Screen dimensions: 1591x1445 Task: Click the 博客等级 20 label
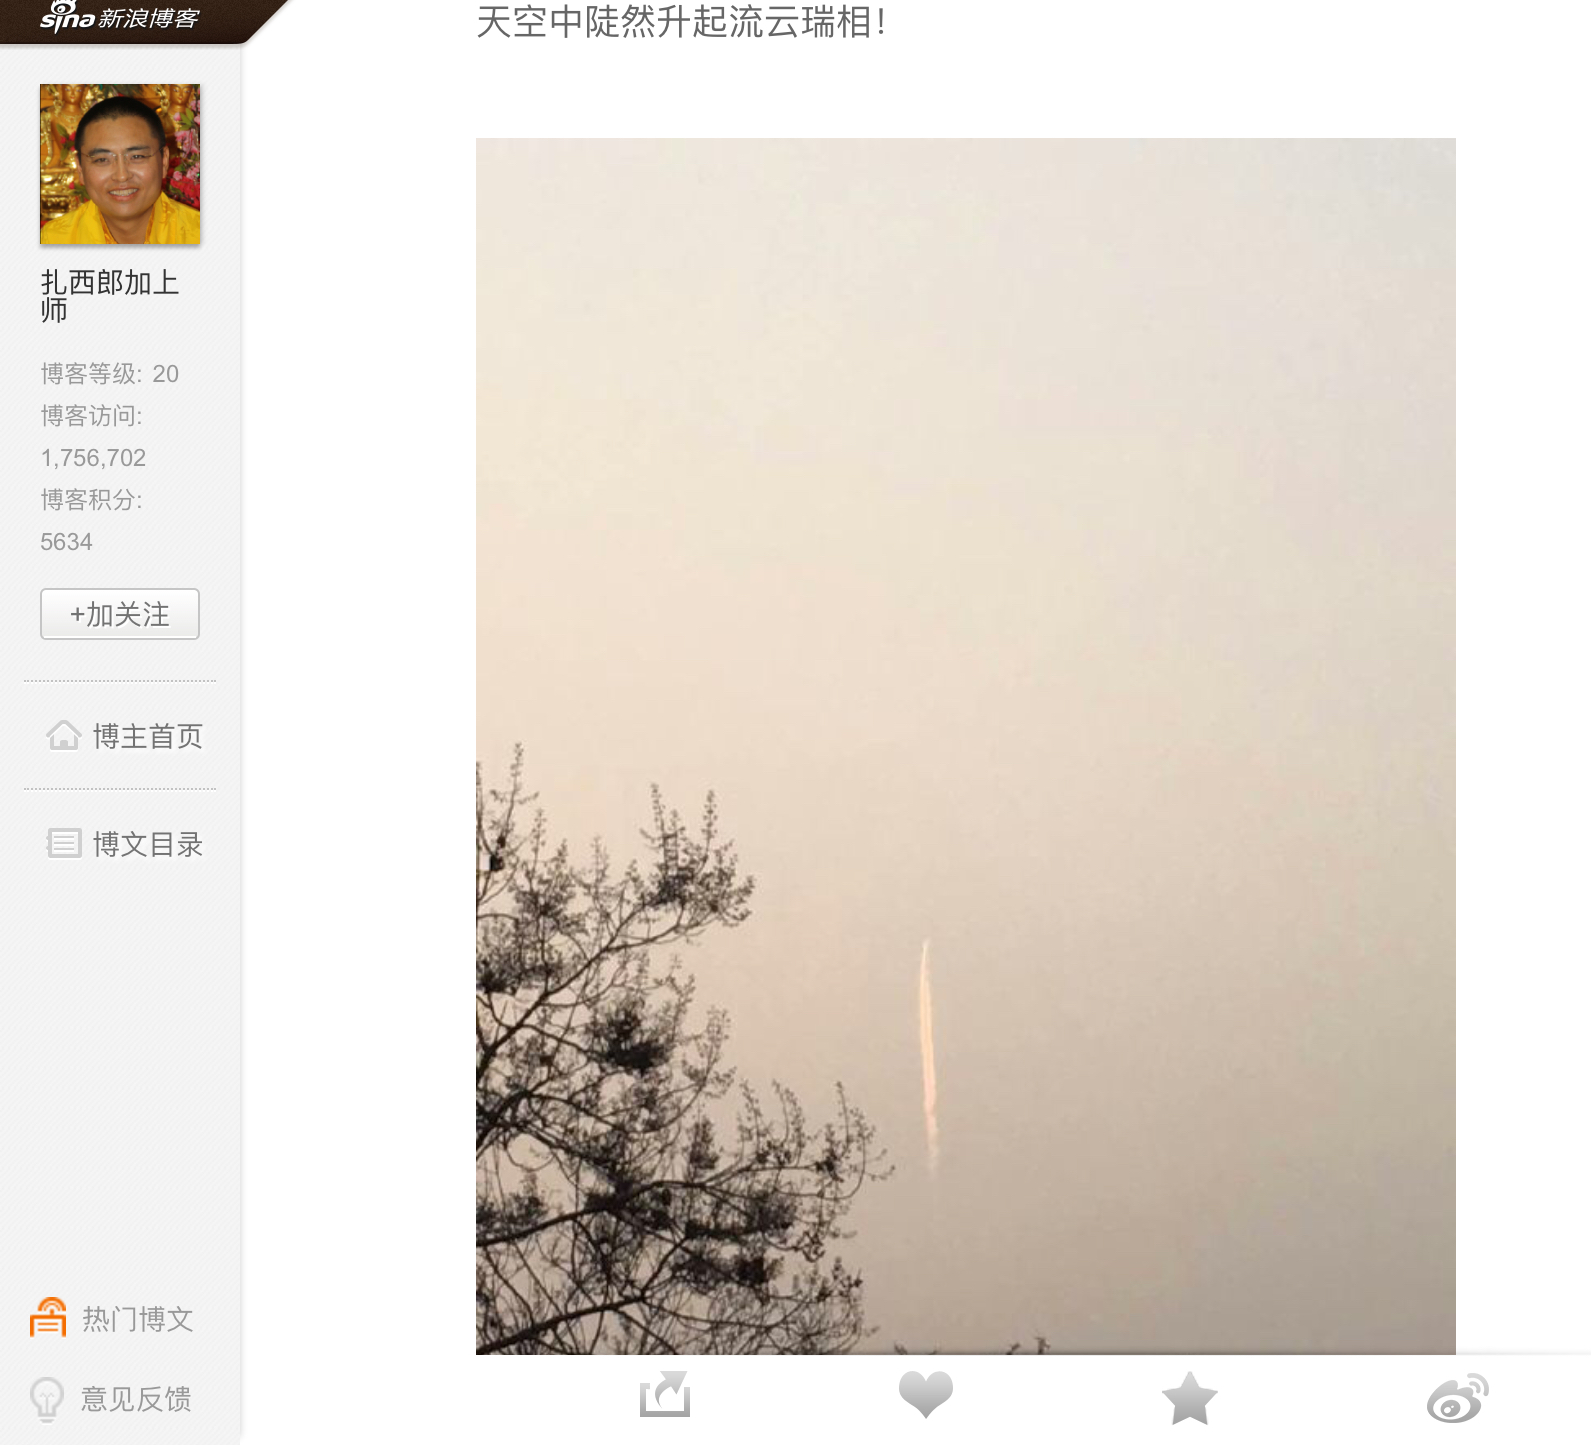(110, 374)
